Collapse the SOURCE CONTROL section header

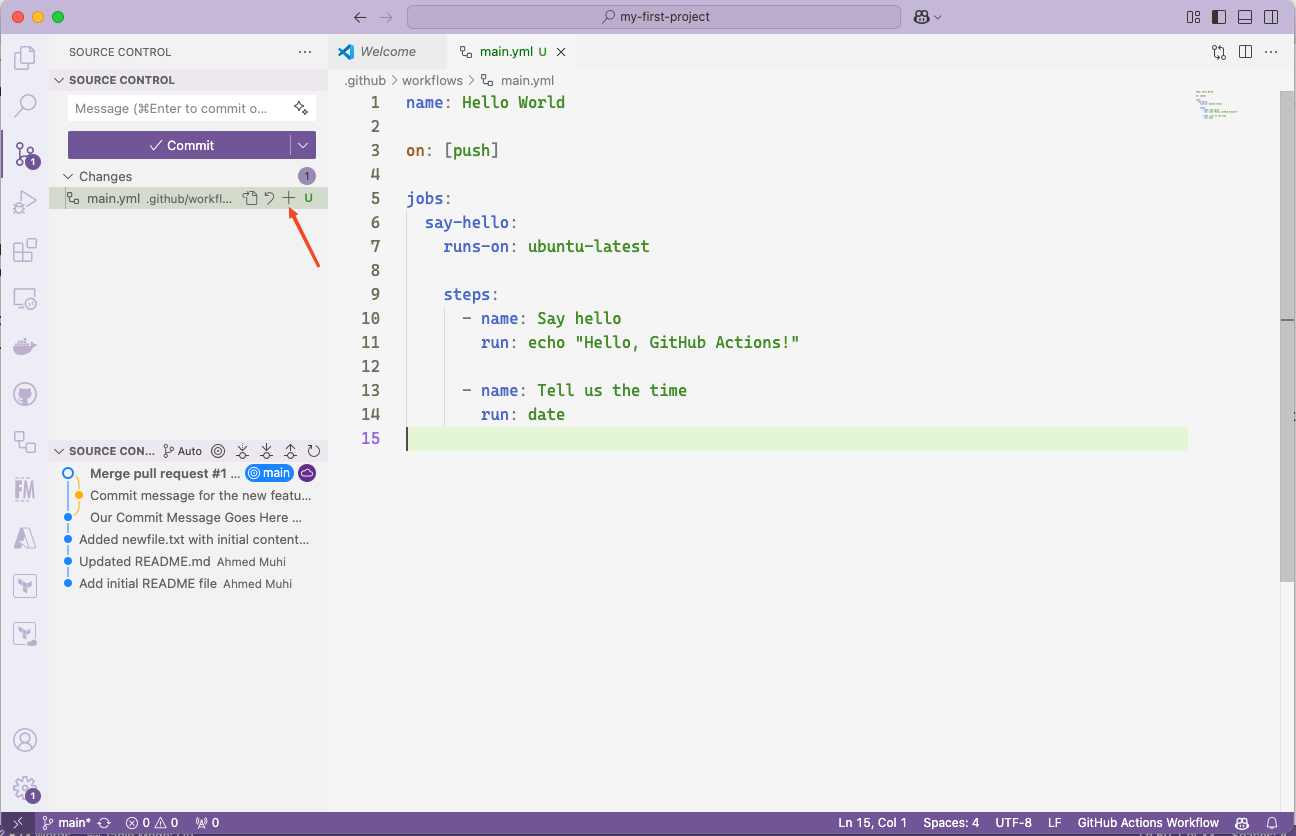189,80
